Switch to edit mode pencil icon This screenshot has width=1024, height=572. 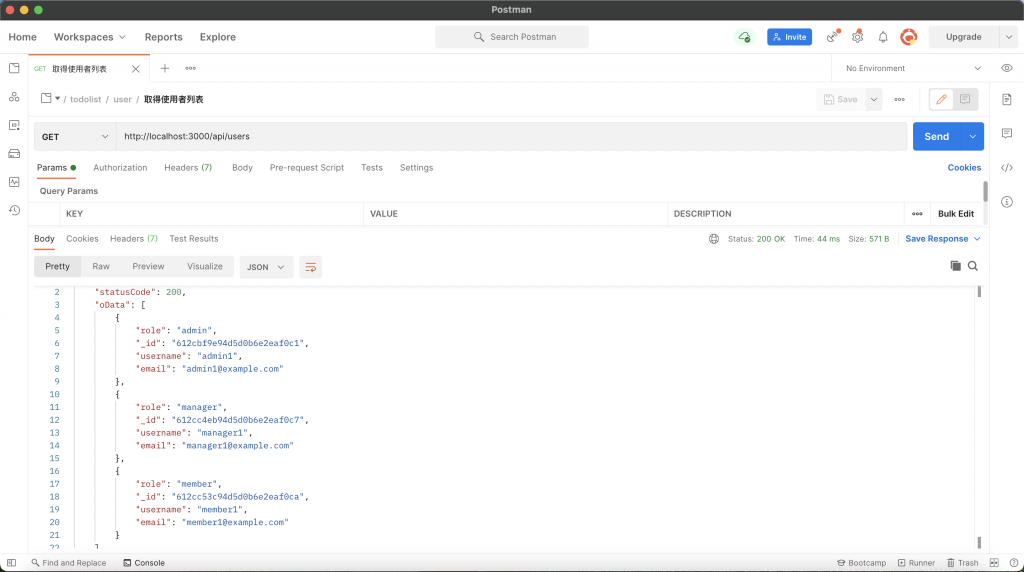coord(941,99)
